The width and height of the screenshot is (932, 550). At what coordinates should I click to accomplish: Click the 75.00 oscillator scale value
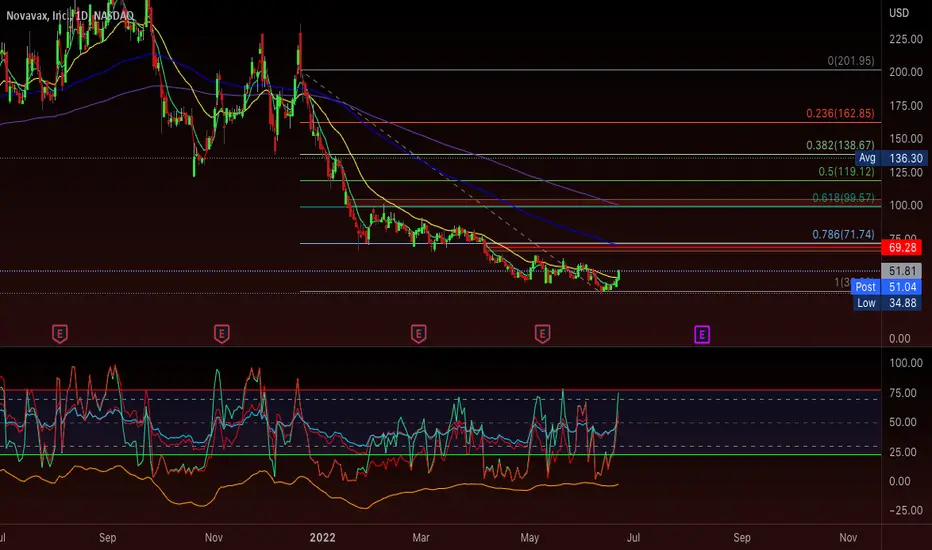click(903, 393)
